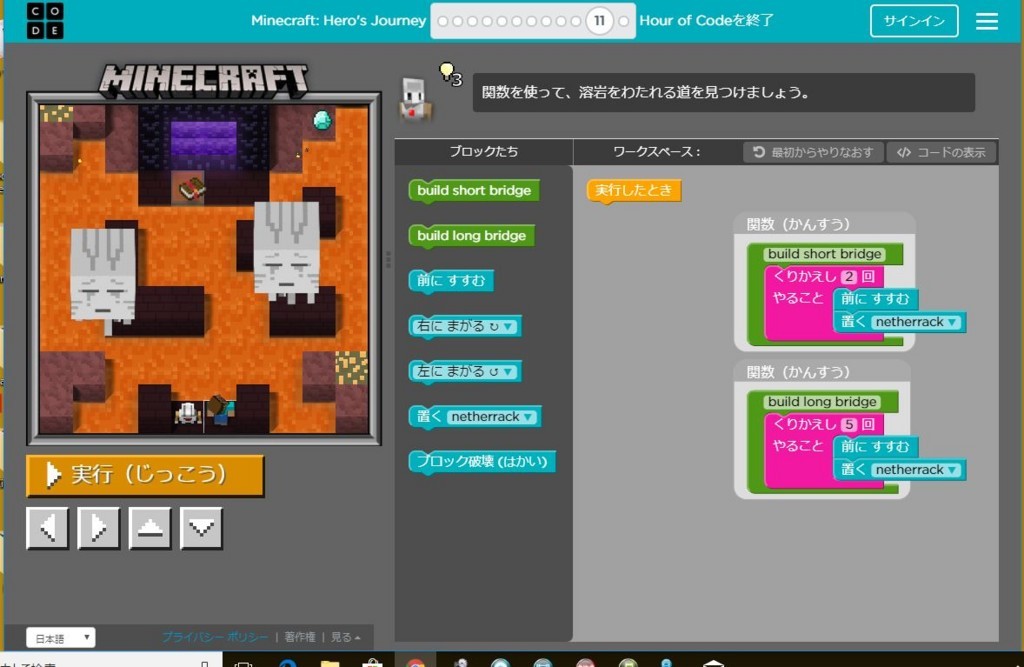This screenshot has width=1024, height=667.
Task: Click the up arrow control button
Action: 150,528
